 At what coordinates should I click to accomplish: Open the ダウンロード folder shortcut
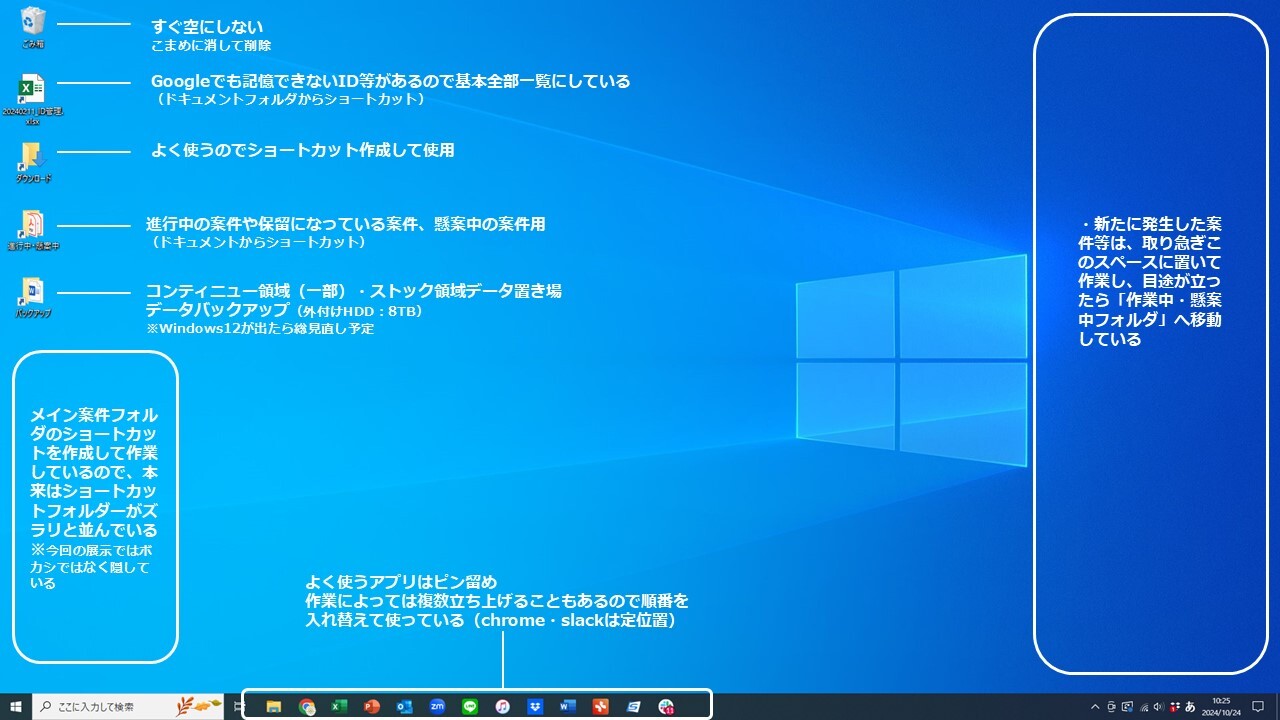click(32, 158)
